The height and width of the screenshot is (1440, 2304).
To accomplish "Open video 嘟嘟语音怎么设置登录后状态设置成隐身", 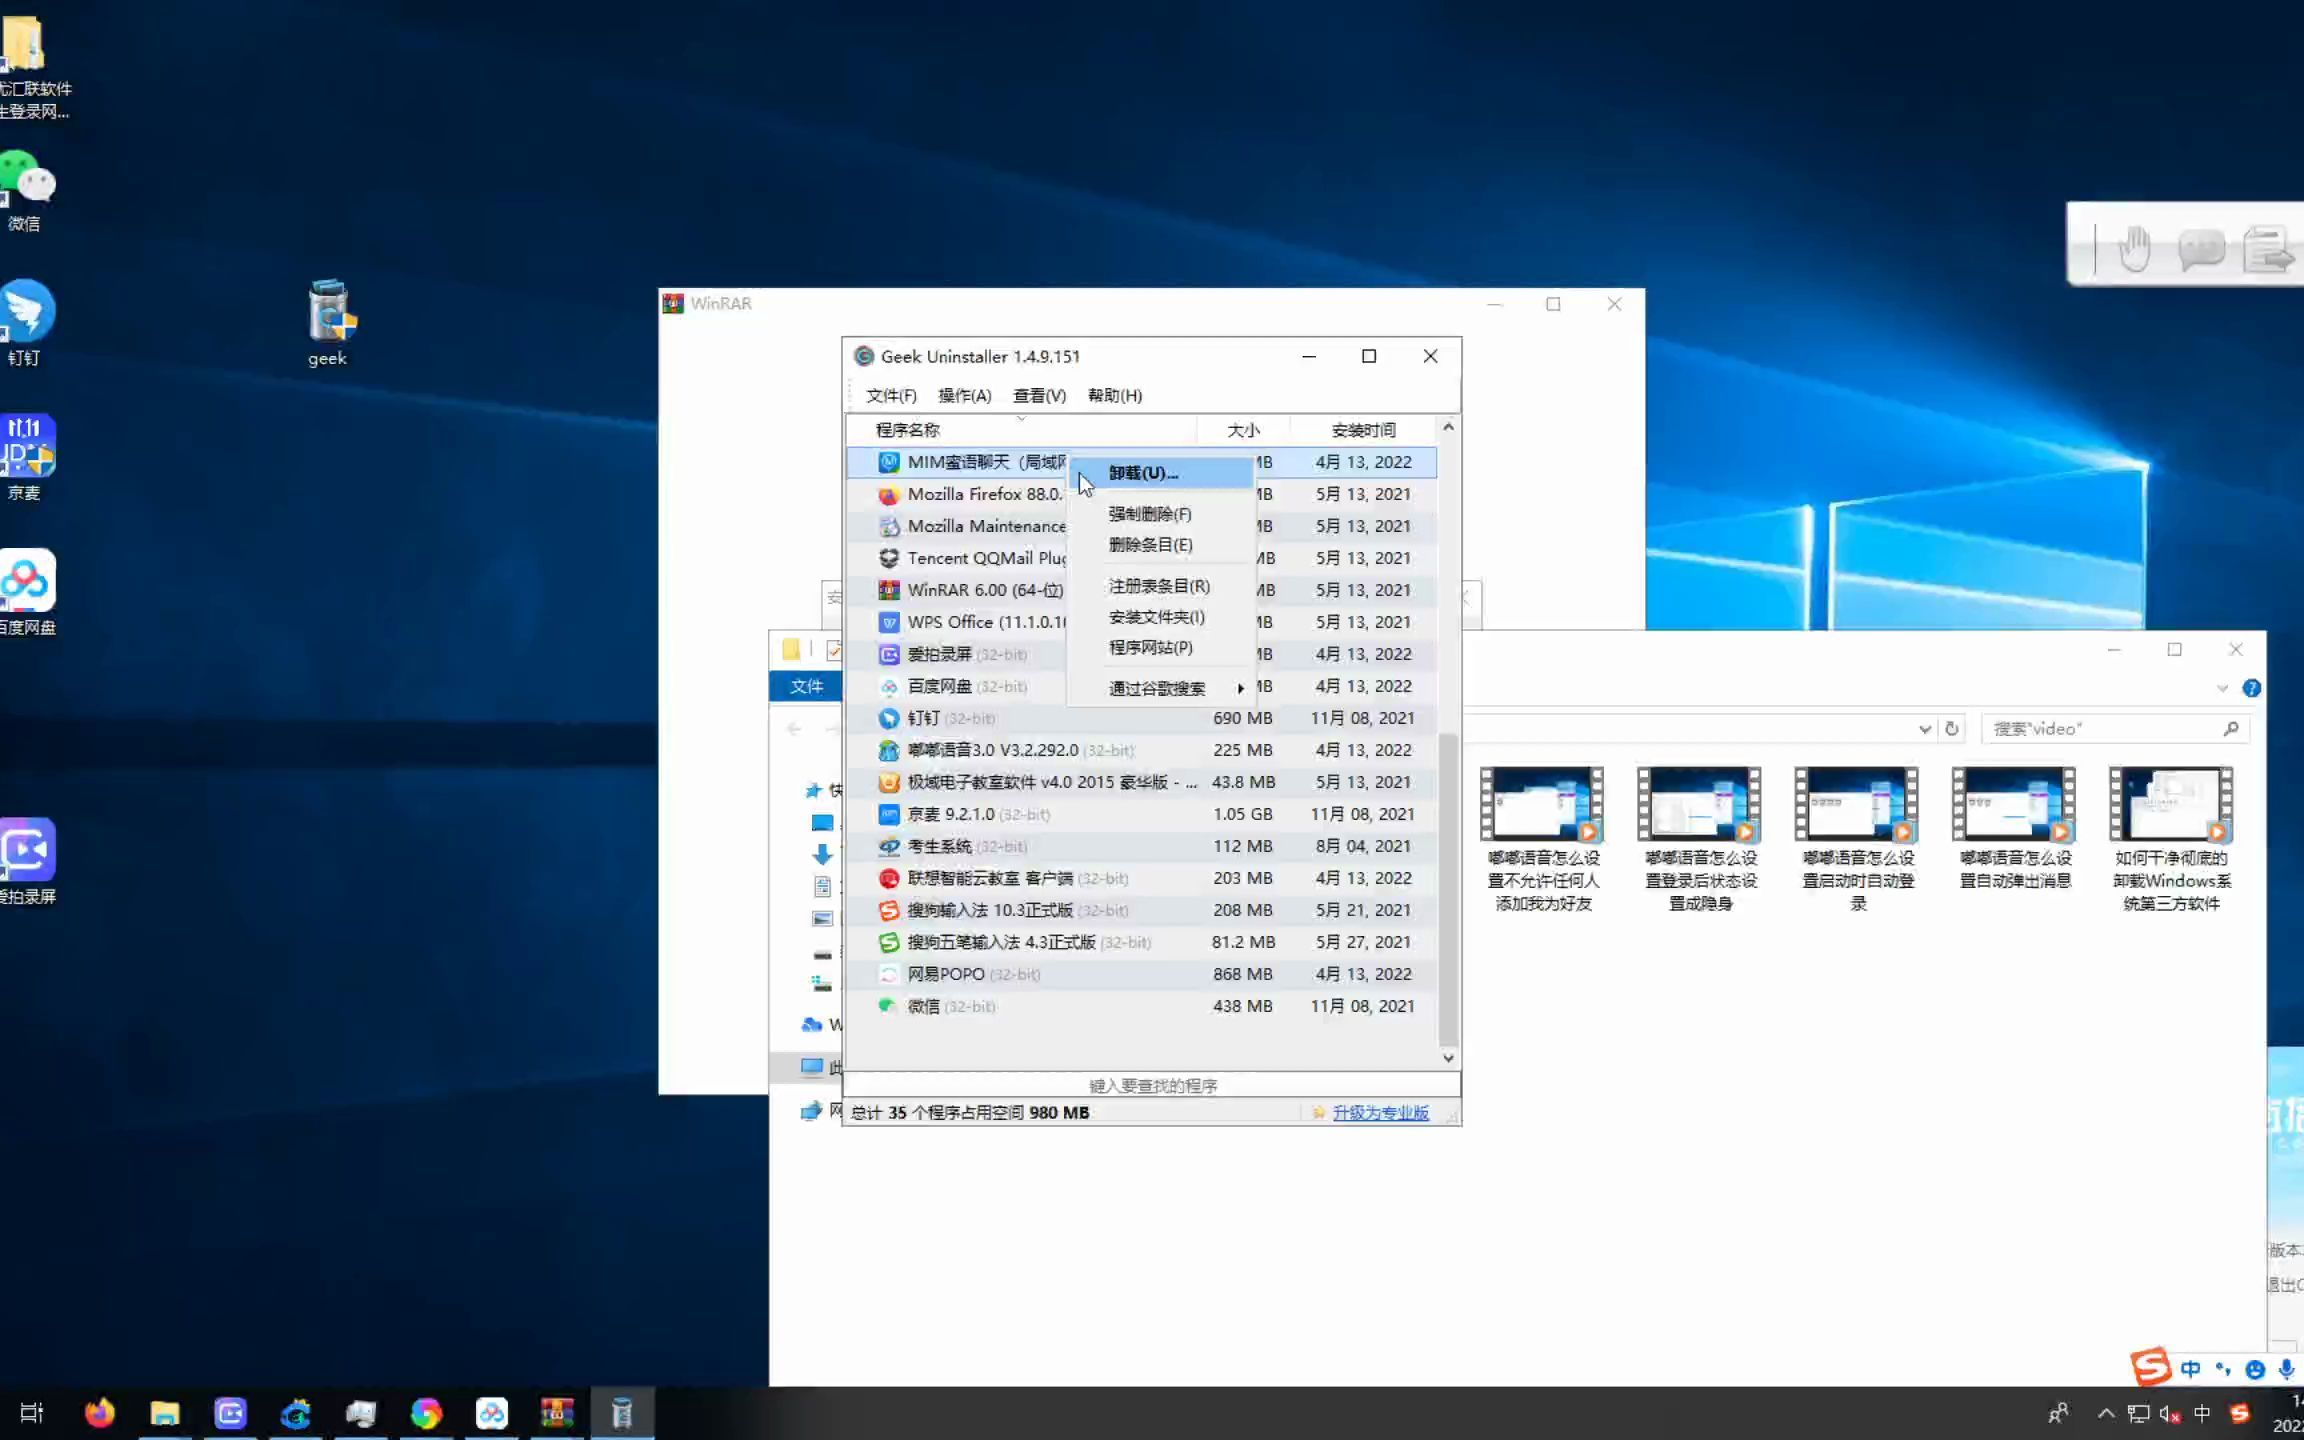I will [1700, 839].
